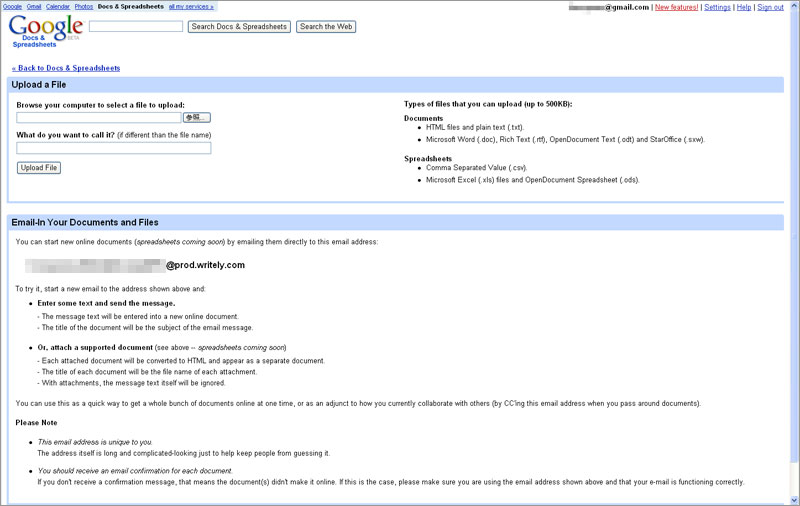Open the New features! link
Screen dimensions: 800x506
coord(677,7)
